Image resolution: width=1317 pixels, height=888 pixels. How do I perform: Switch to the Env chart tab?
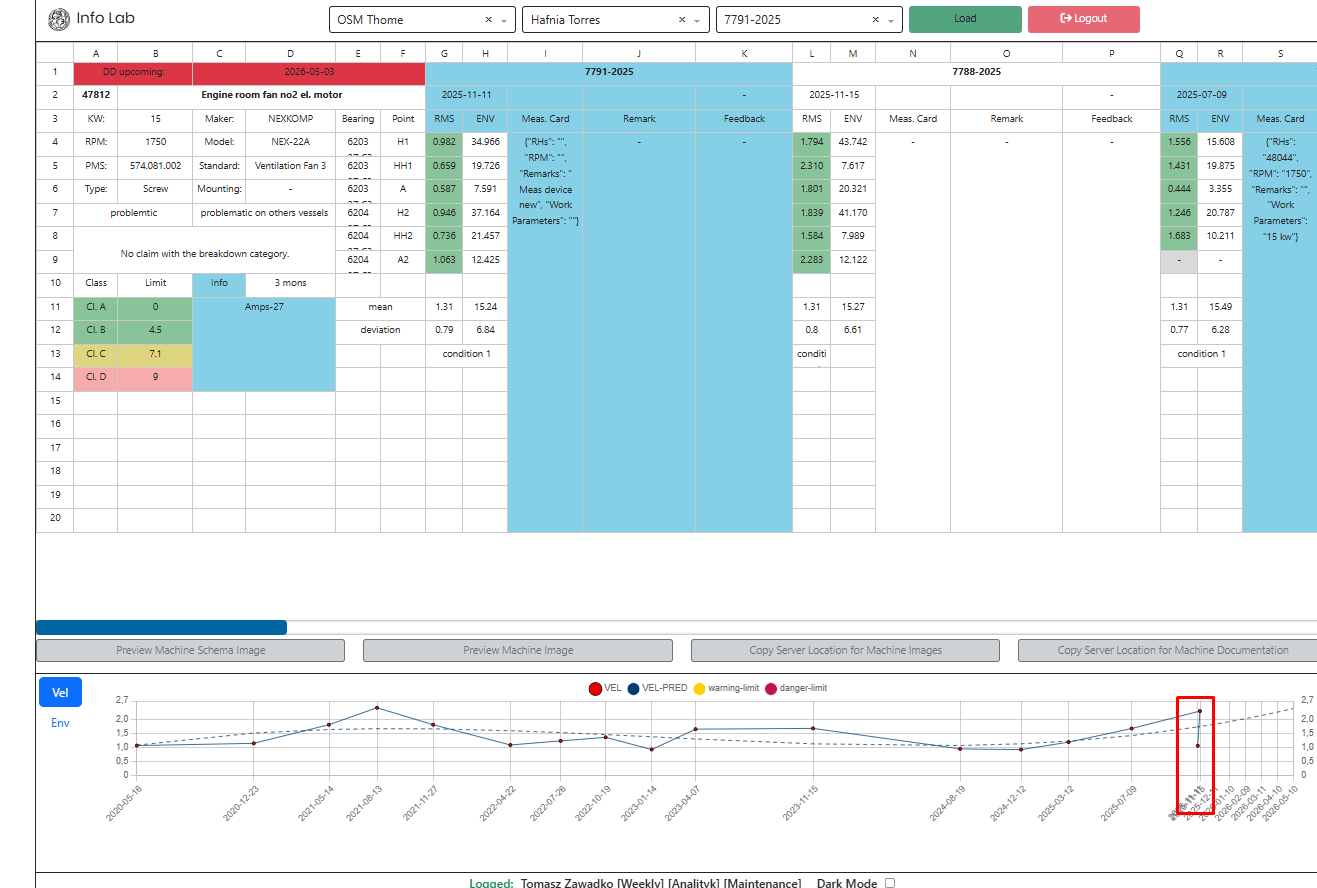[60, 722]
